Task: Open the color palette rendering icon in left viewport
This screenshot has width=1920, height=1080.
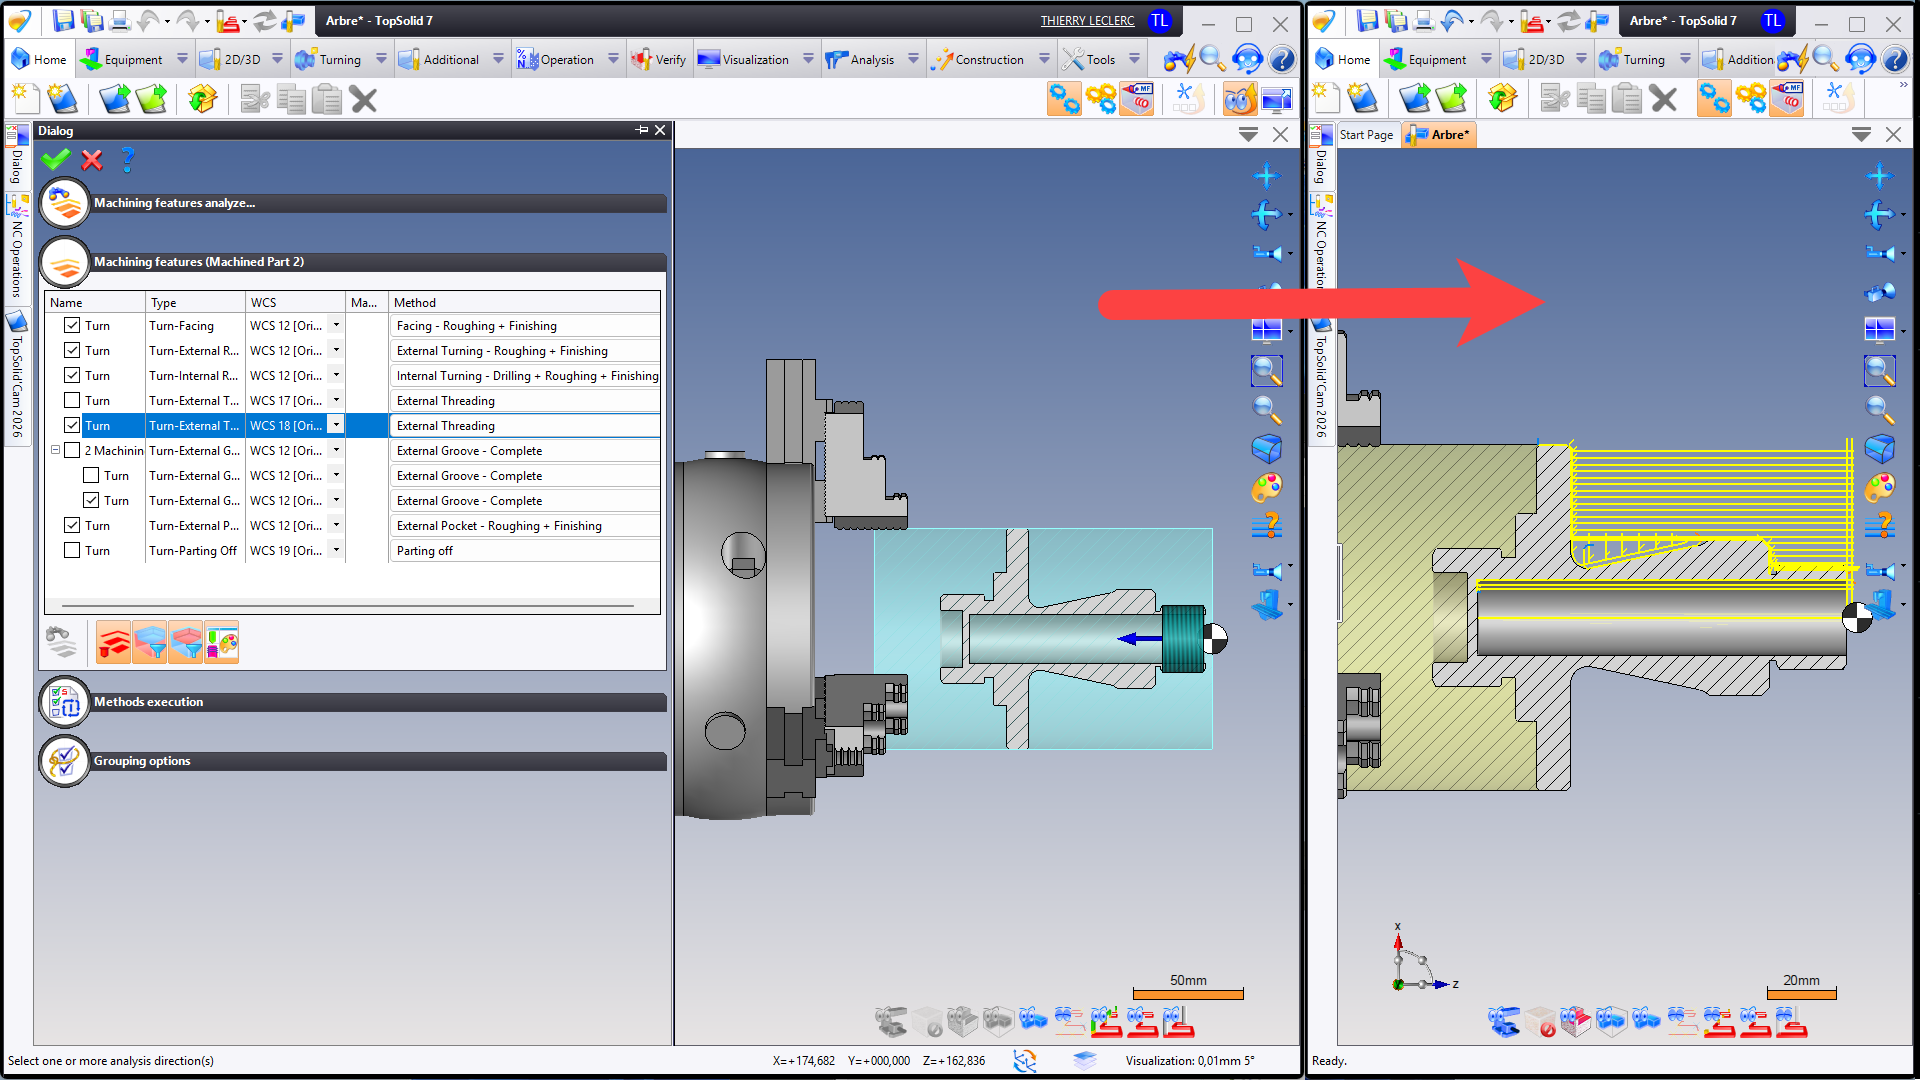Action: click(x=1266, y=488)
